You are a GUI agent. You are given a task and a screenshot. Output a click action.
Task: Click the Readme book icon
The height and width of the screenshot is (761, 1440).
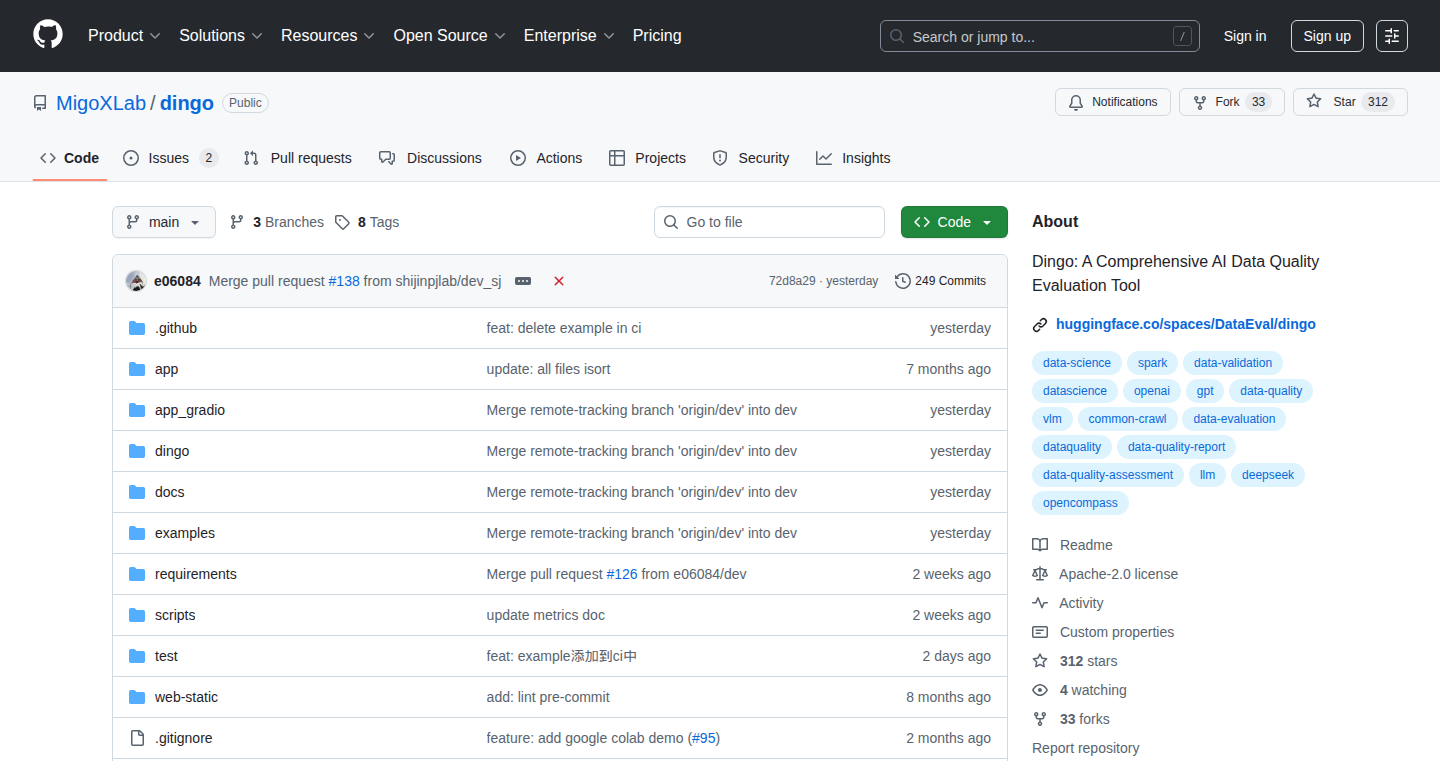coord(1040,545)
